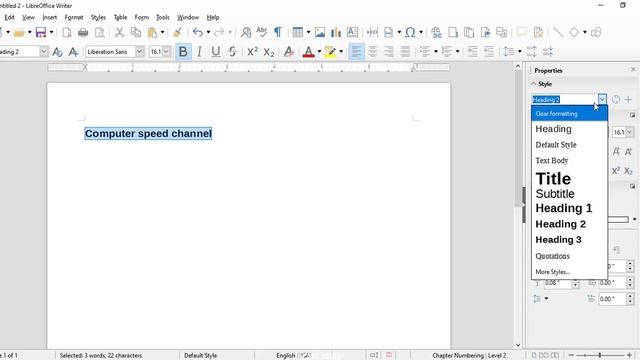Toggle Center alignment button
The width and height of the screenshot is (640, 360).
coord(373,52)
